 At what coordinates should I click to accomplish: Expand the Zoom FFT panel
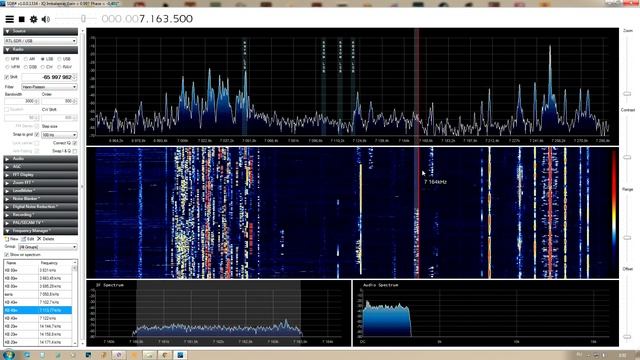pos(40,182)
